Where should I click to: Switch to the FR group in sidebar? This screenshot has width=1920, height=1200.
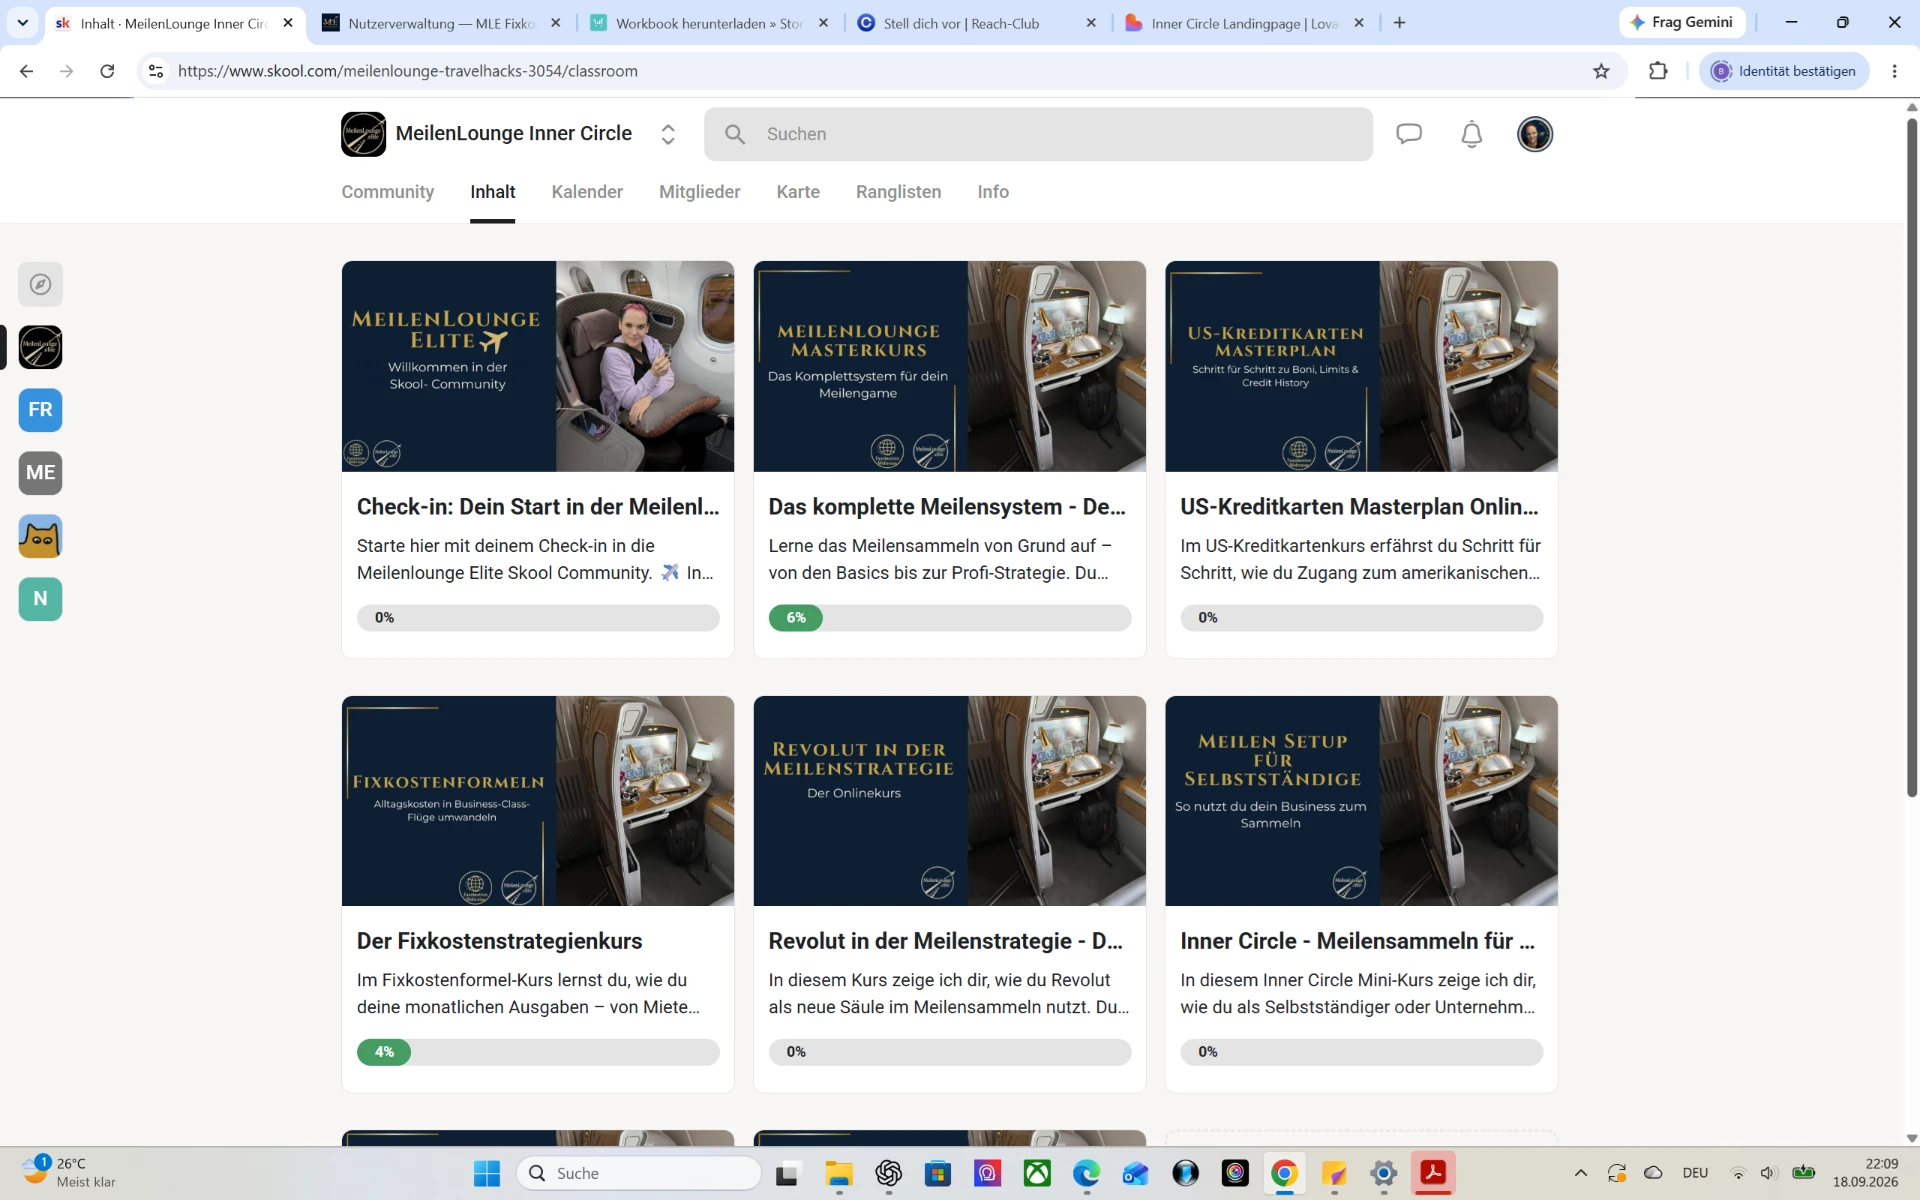tap(40, 410)
